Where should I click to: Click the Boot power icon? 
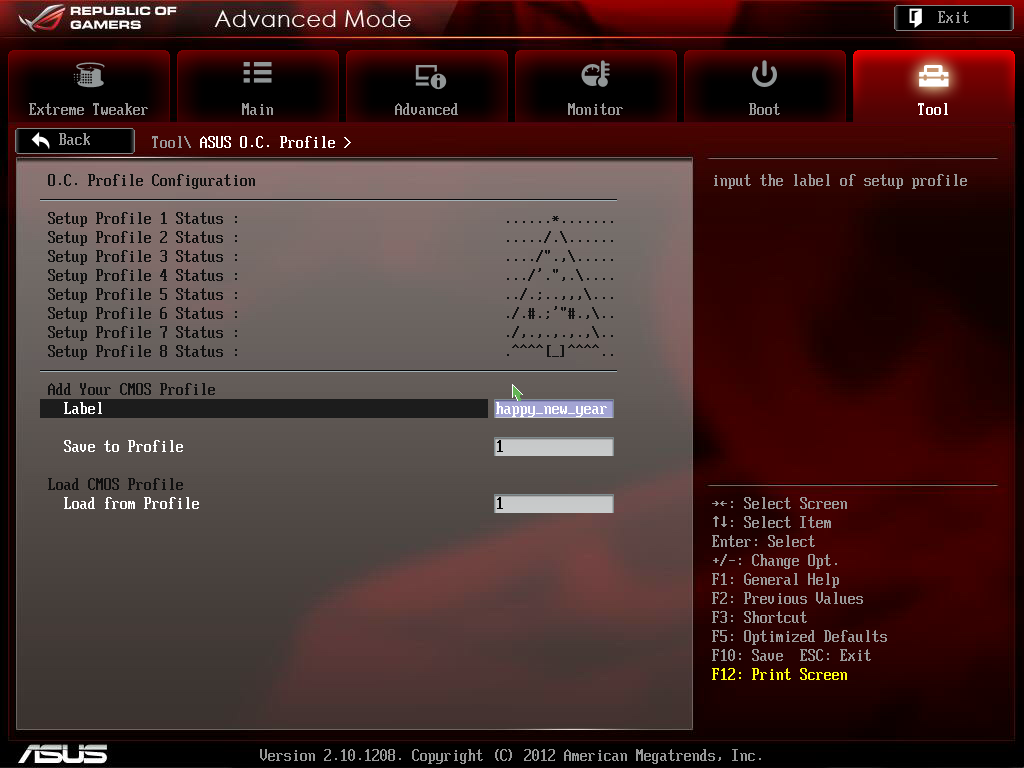point(763,74)
